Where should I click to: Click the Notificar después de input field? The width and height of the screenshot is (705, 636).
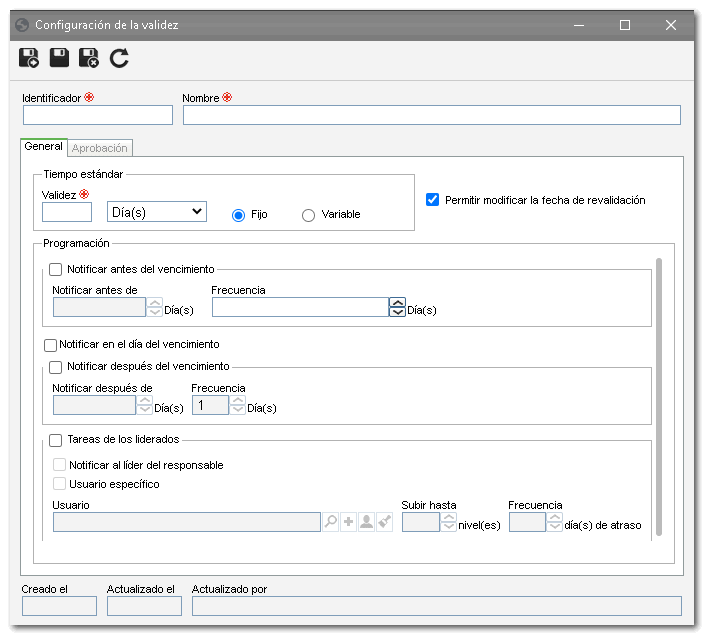click(94, 405)
